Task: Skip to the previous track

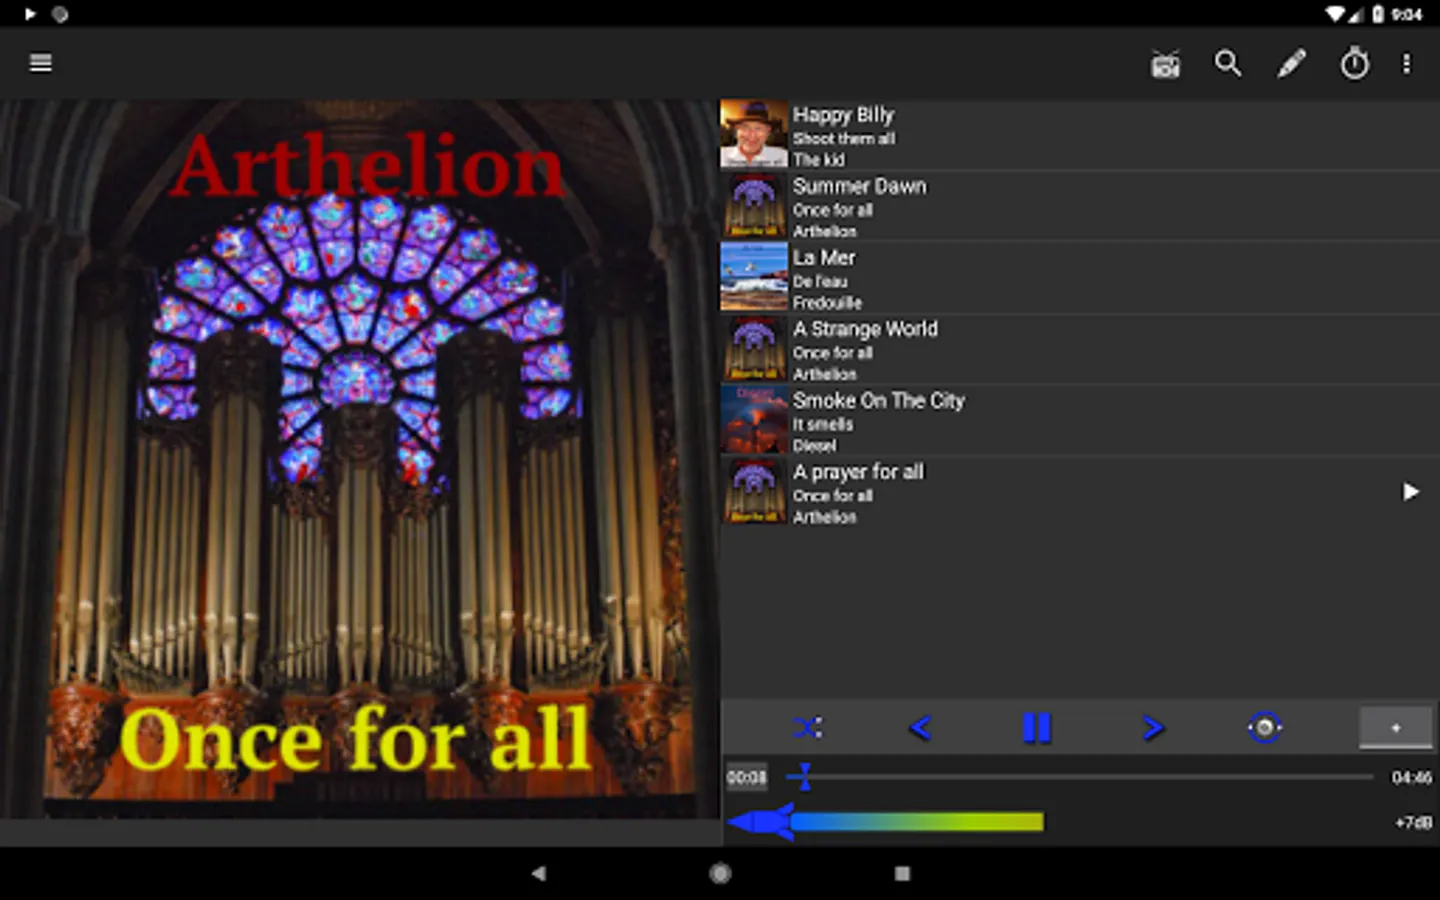Action: point(920,728)
